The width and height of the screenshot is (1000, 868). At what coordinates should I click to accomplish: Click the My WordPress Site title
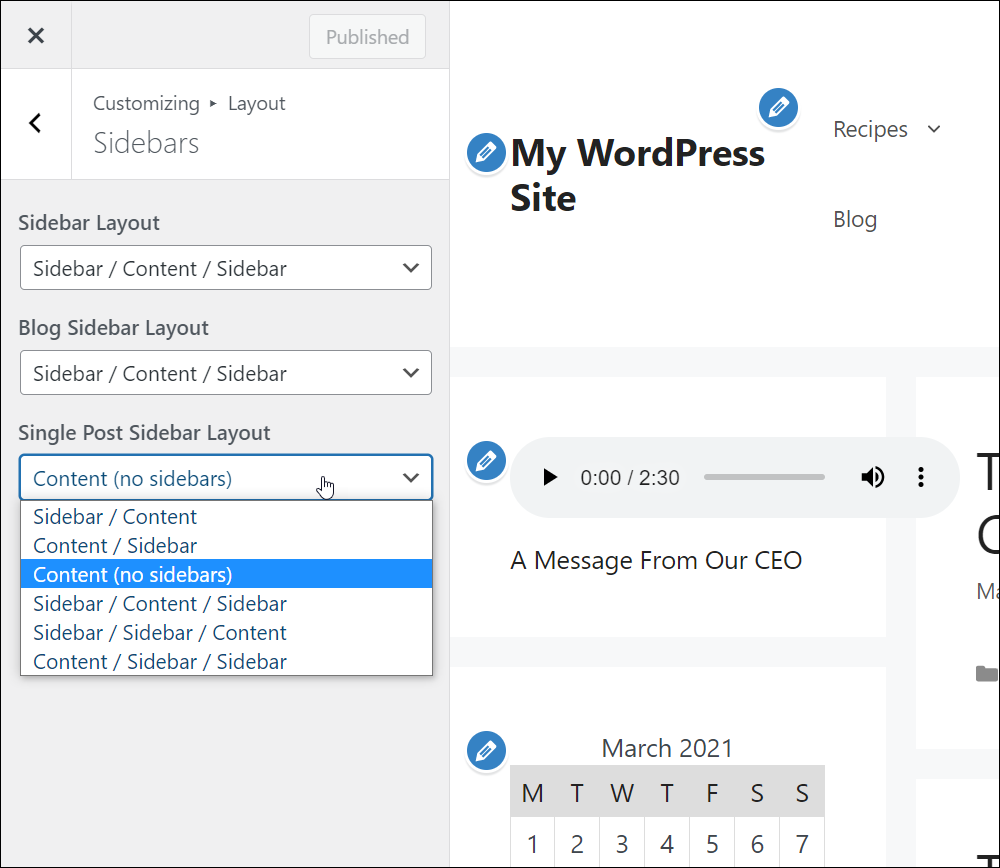(637, 175)
